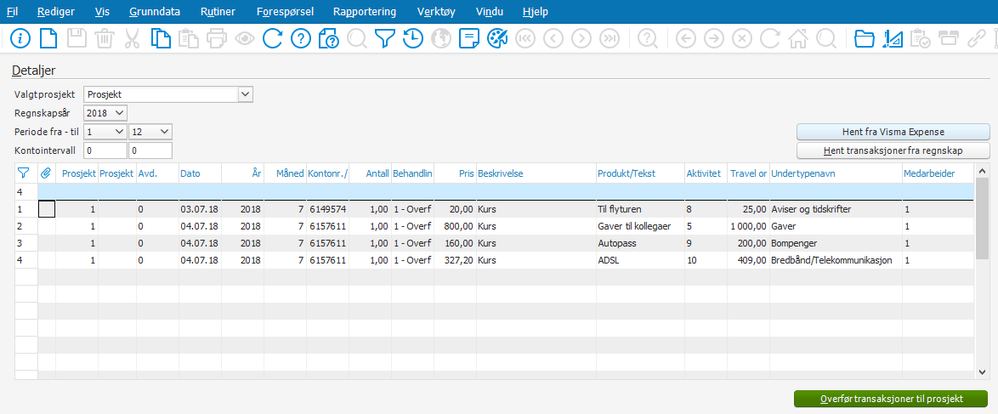The image size is (998, 414).
Task: Click Overfør transaksjoner til prosjekt button
Action: point(890,398)
